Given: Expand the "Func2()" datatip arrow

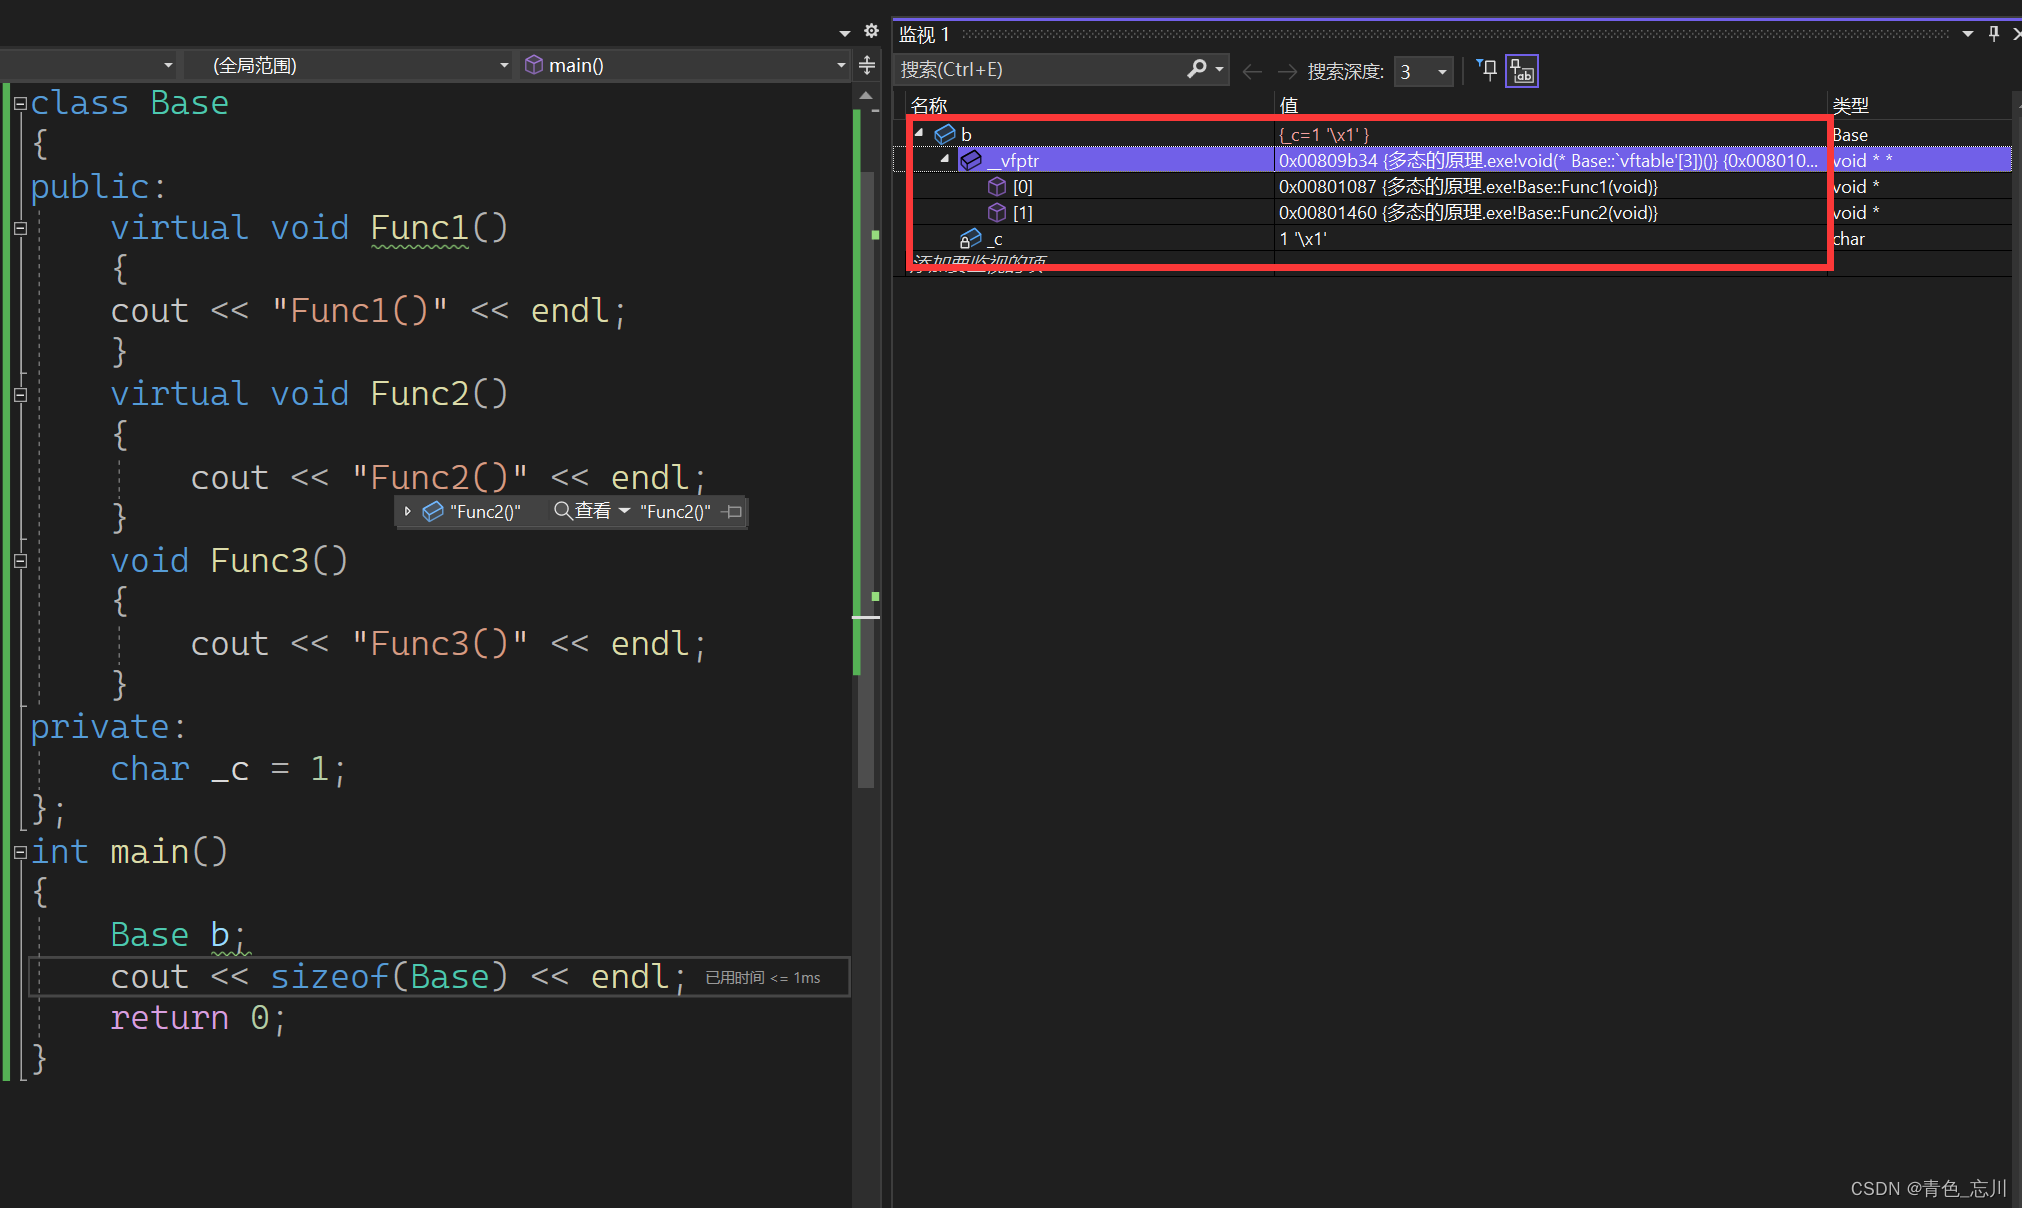Looking at the screenshot, I should coord(407,511).
